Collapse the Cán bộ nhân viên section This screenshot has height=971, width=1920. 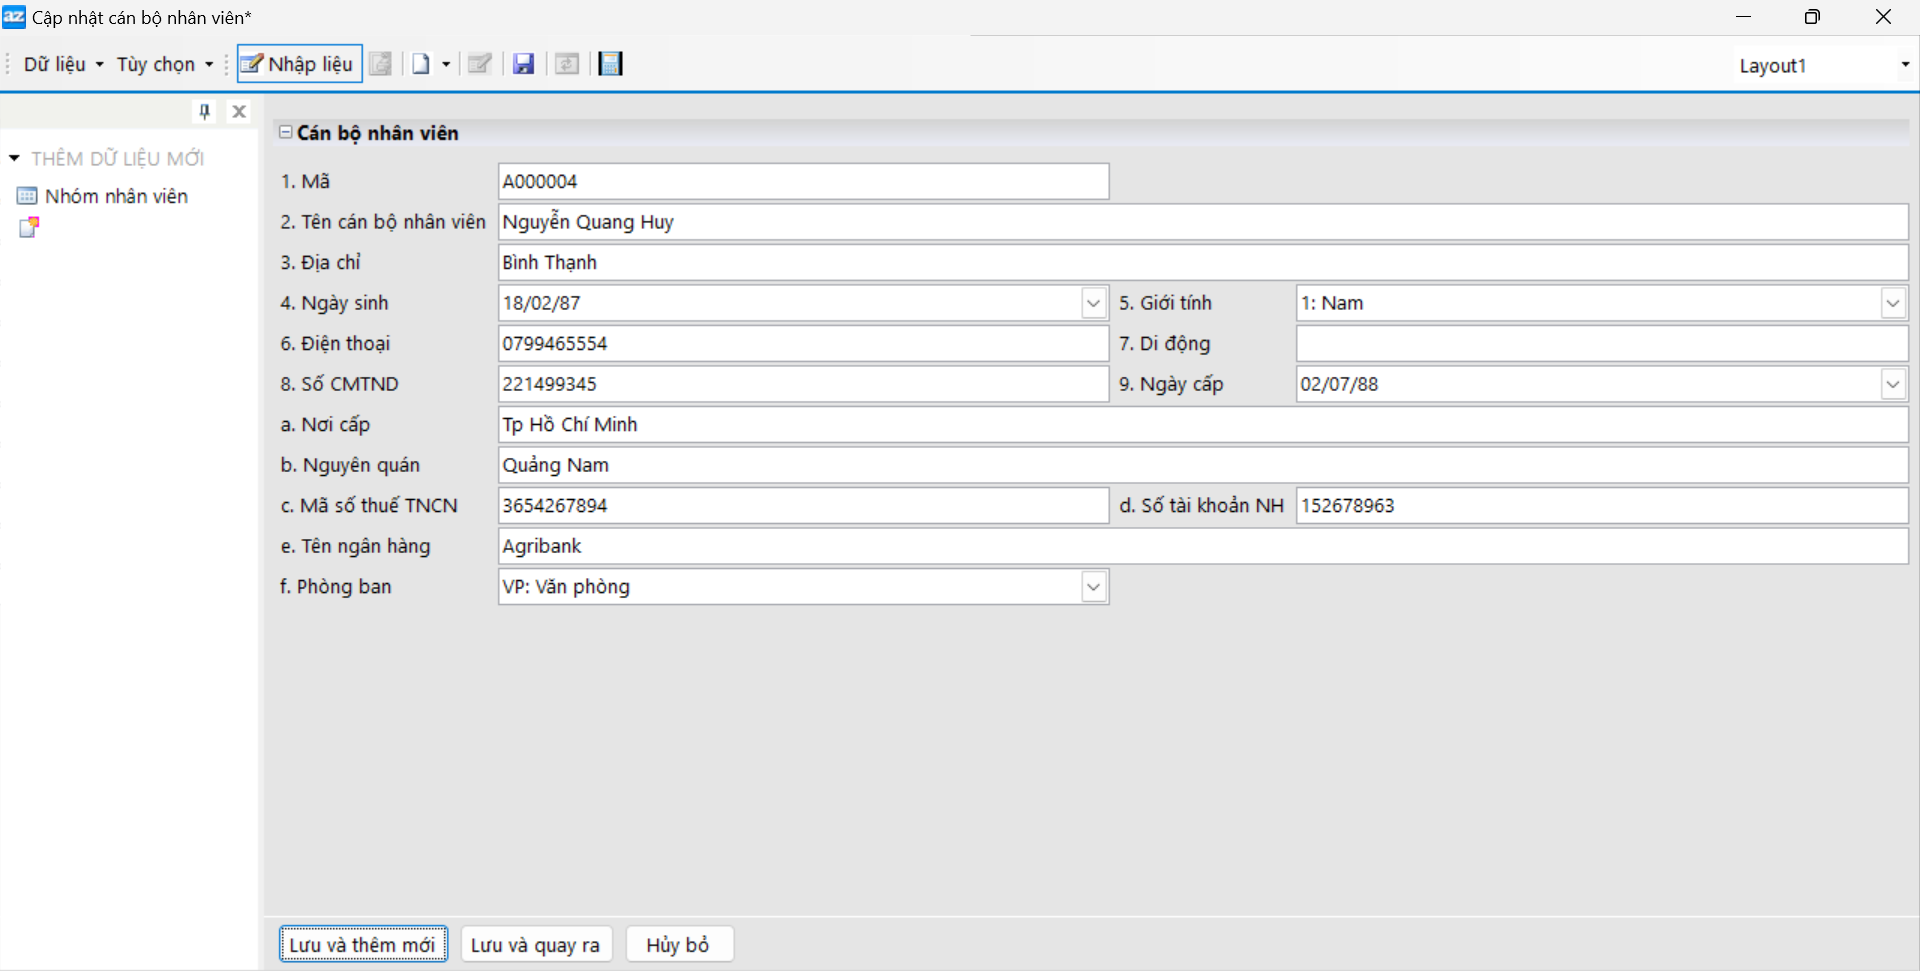point(286,132)
